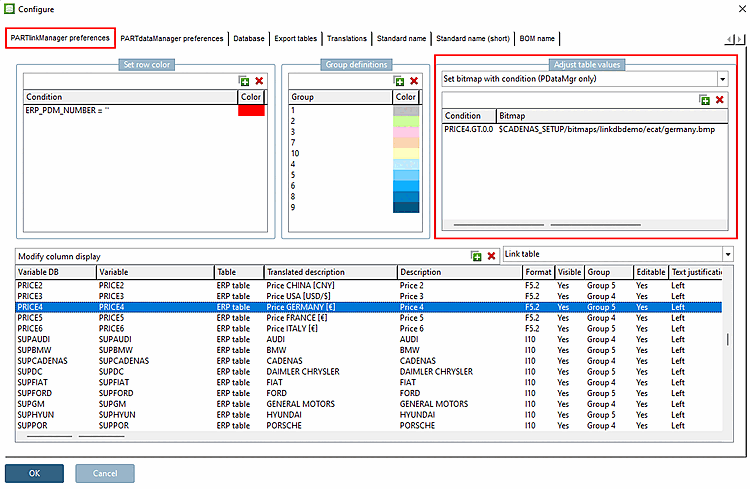Add new row color condition

tap(244, 81)
